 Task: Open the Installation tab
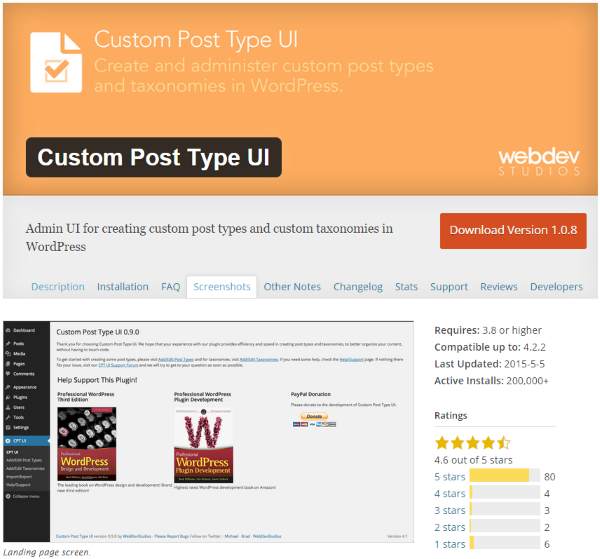(122, 287)
